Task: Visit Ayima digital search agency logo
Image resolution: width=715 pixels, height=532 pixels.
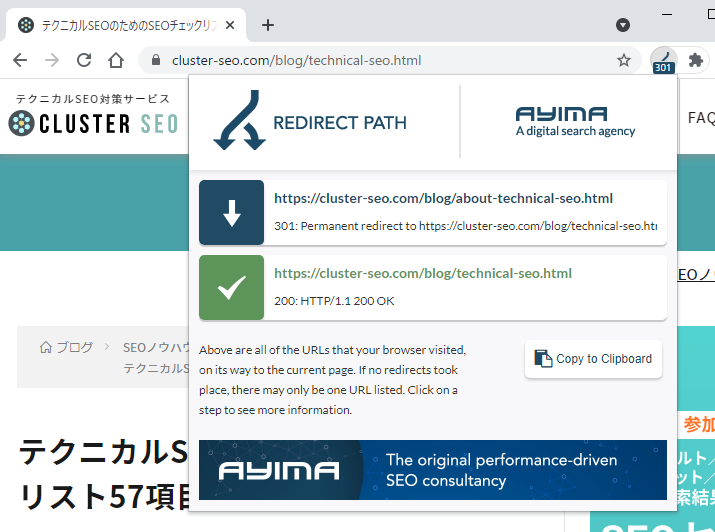Action: click(x=575, y=121)
